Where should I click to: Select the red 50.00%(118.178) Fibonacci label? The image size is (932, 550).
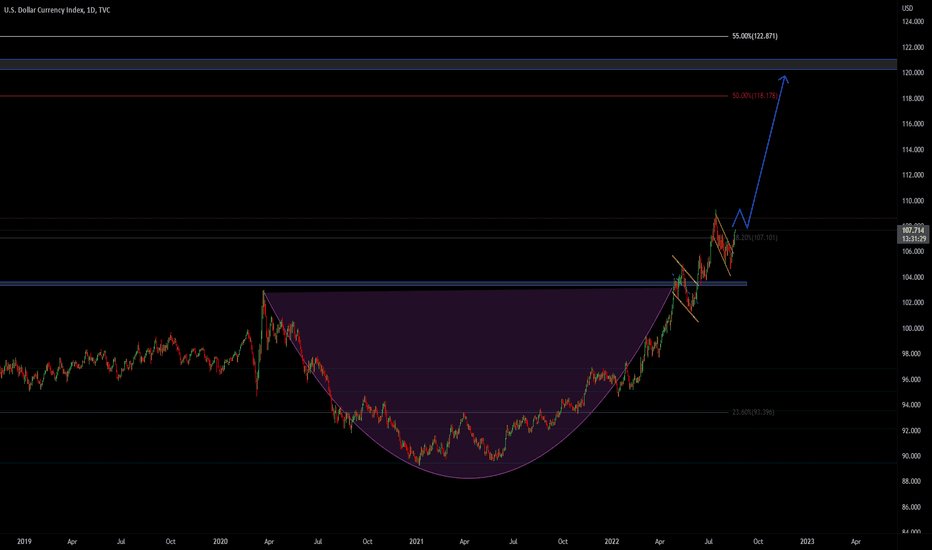[x=755, y=96]
